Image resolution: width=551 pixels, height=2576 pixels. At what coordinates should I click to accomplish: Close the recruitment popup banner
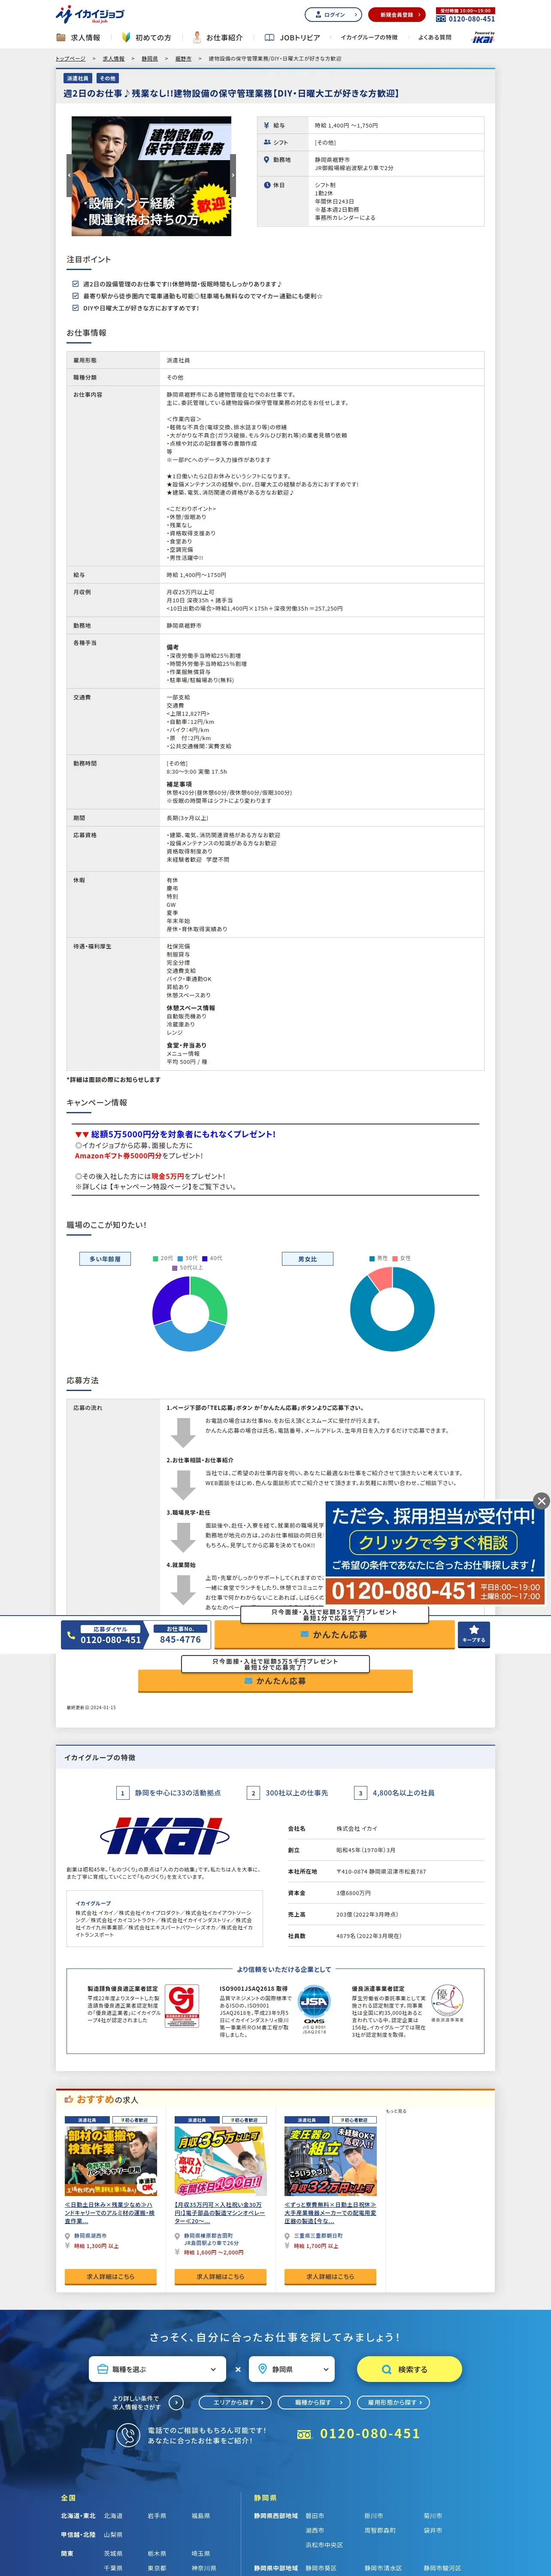(541, 1501)
